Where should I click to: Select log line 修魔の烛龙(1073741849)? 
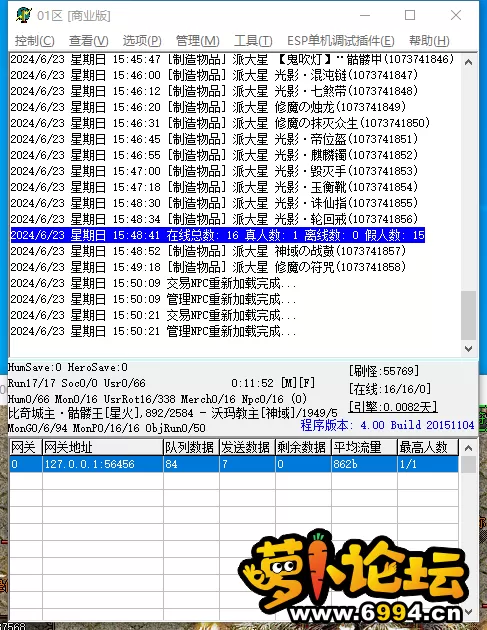pos(208,107)
